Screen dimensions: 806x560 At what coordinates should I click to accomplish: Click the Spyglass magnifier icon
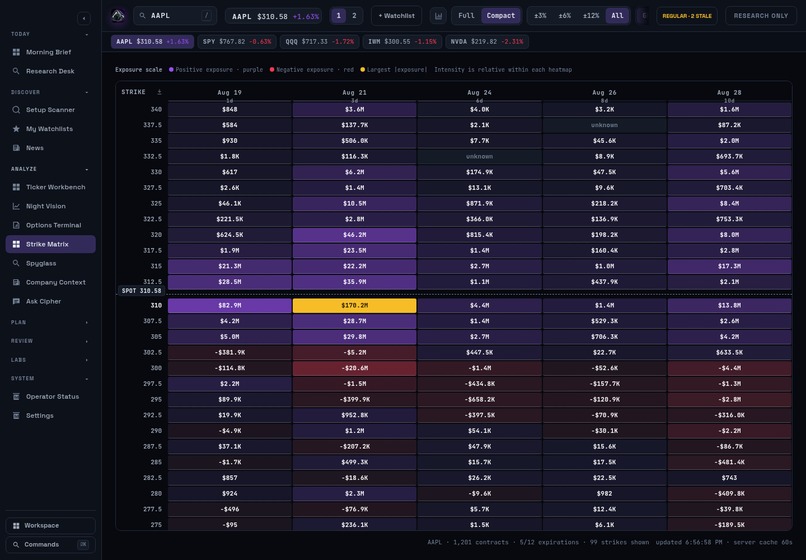click(x=16, y=263)
